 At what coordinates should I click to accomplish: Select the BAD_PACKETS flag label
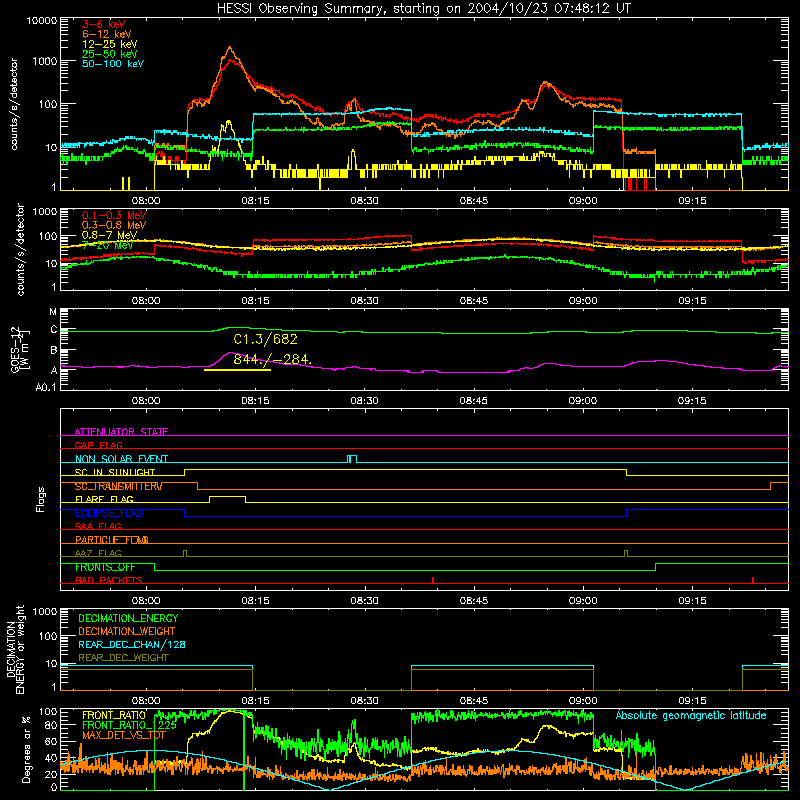tap(109, 580)
